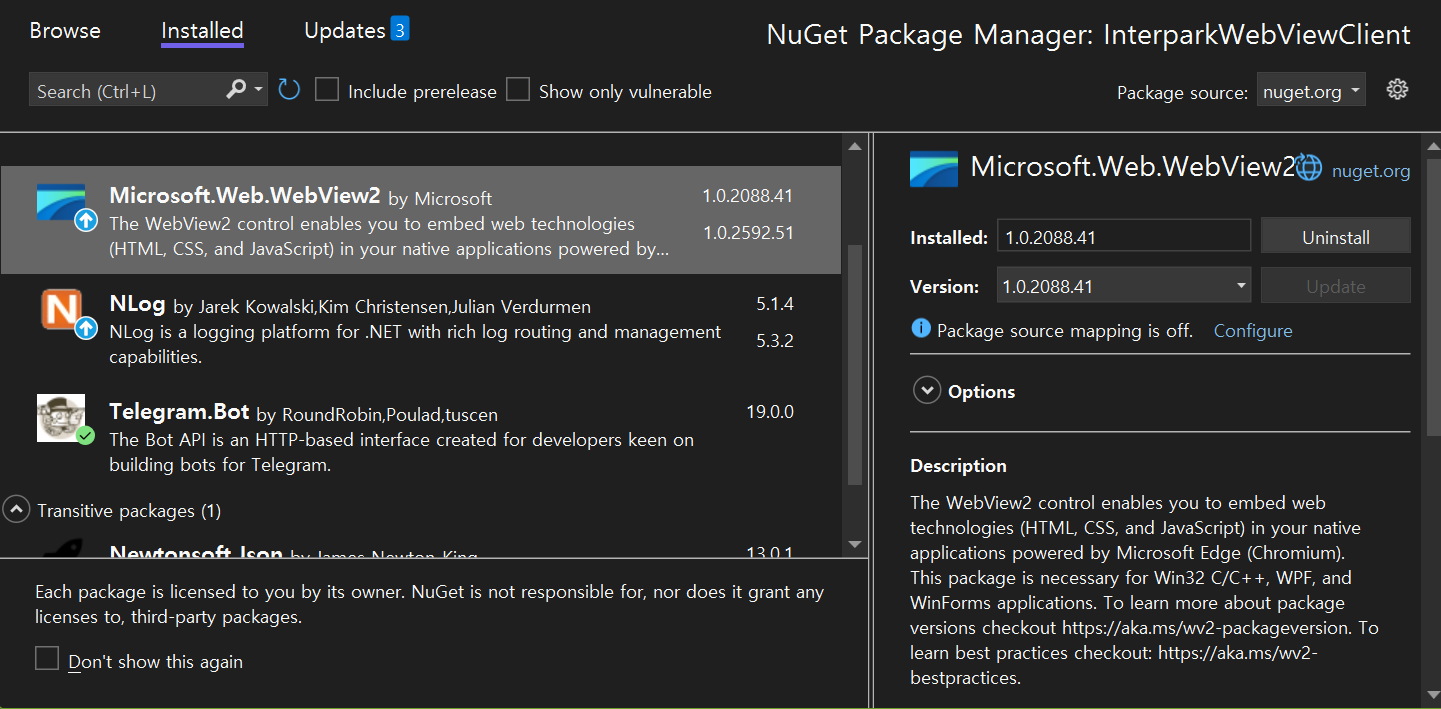Image resolution: width=1441 pixels, height=709 pixels.
Task: Open the Package source dropdown
Action: click(1311, 91)
